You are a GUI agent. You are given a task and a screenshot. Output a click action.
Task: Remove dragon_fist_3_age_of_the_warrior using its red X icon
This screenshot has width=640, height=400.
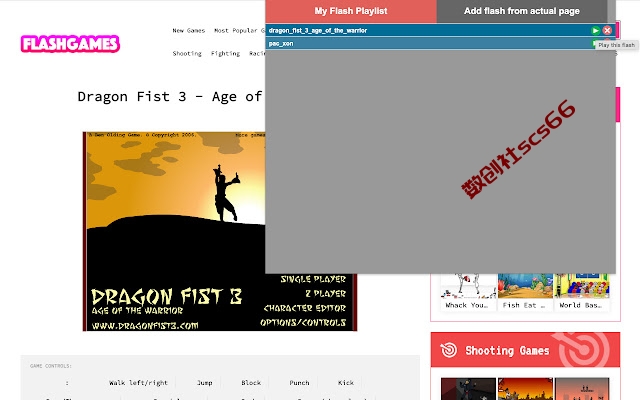click(607, 30)
